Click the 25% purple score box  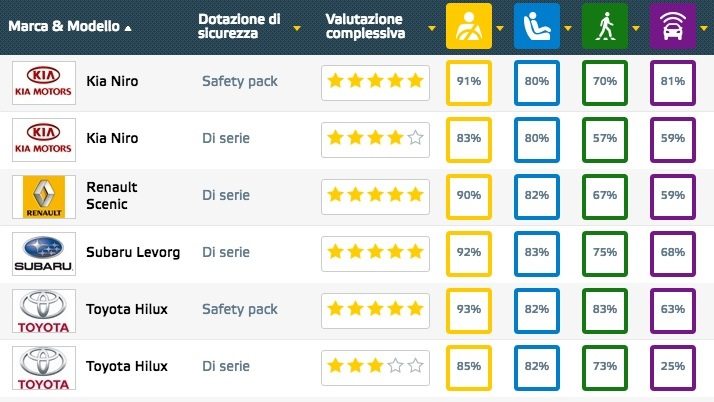pos(672,367)
